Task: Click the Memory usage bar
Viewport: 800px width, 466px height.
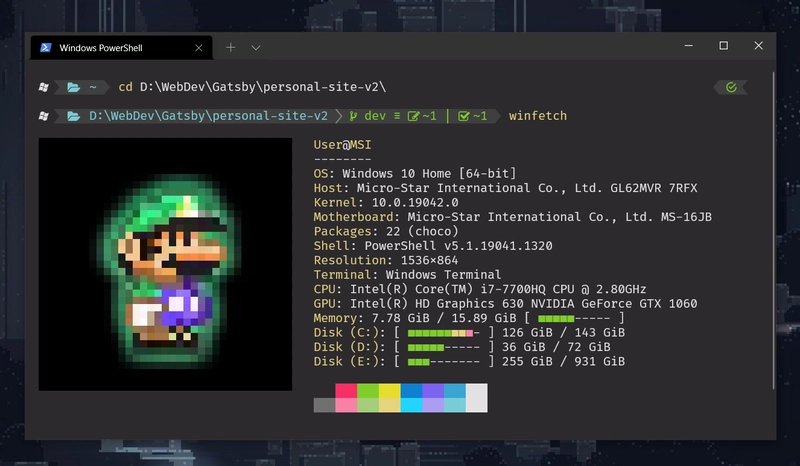Action: 574,318
